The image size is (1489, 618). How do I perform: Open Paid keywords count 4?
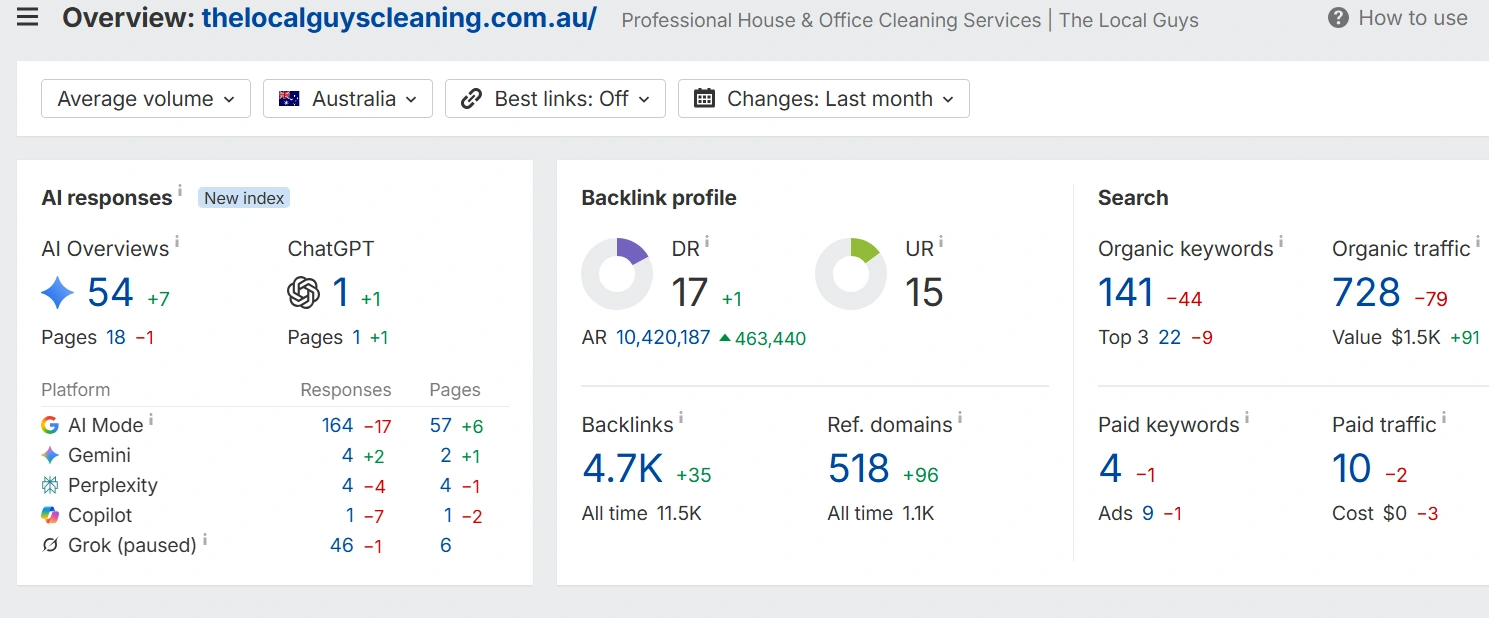(x=1111, y=469)
